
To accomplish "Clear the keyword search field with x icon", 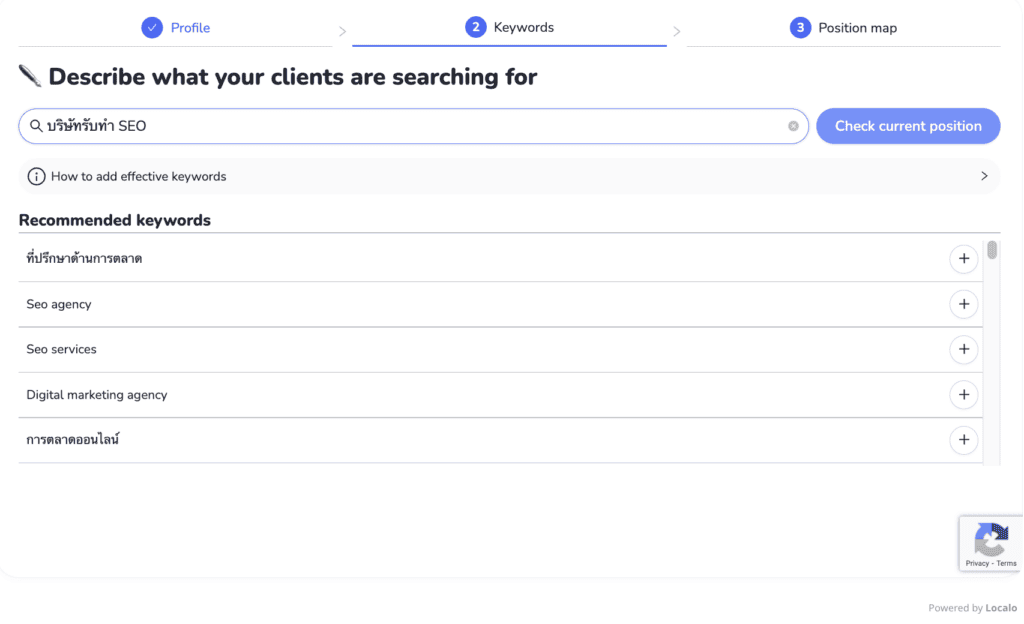I will [793, 126].
